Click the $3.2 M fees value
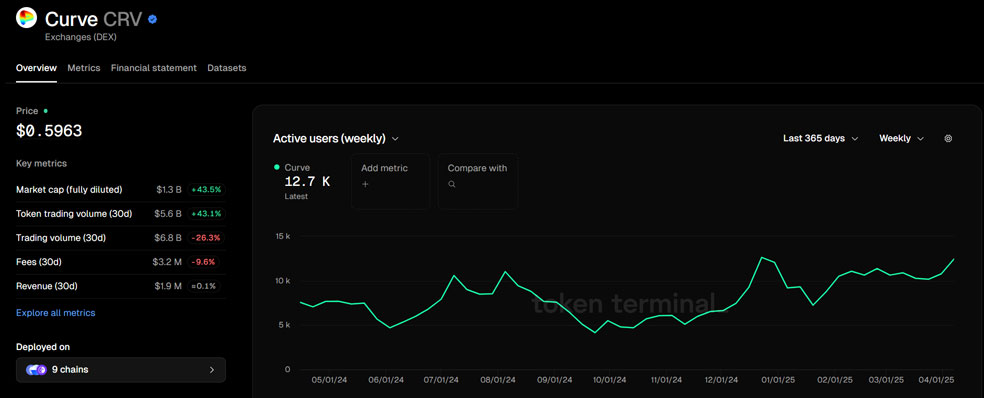The image size is (984, 398). 167,262
